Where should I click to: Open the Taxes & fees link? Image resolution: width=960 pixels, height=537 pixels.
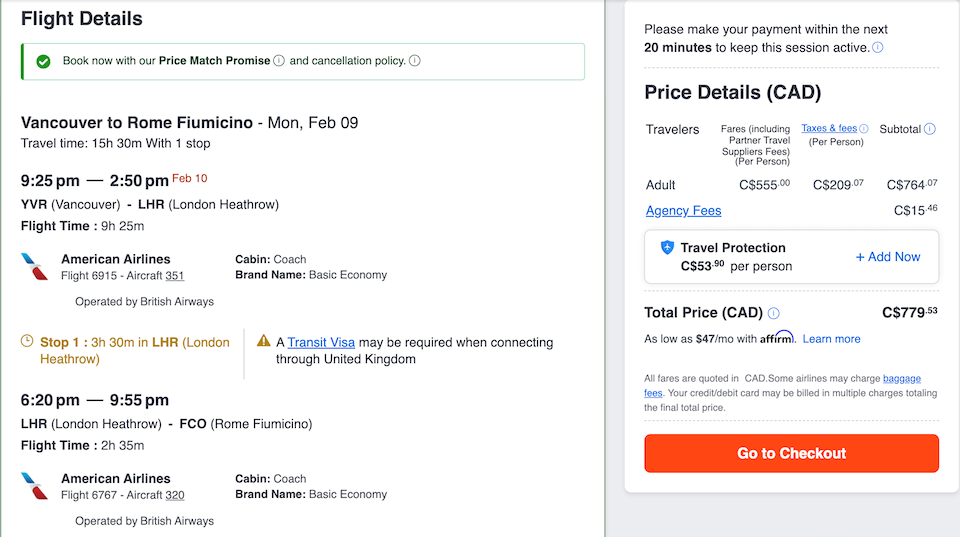point(829,129)
